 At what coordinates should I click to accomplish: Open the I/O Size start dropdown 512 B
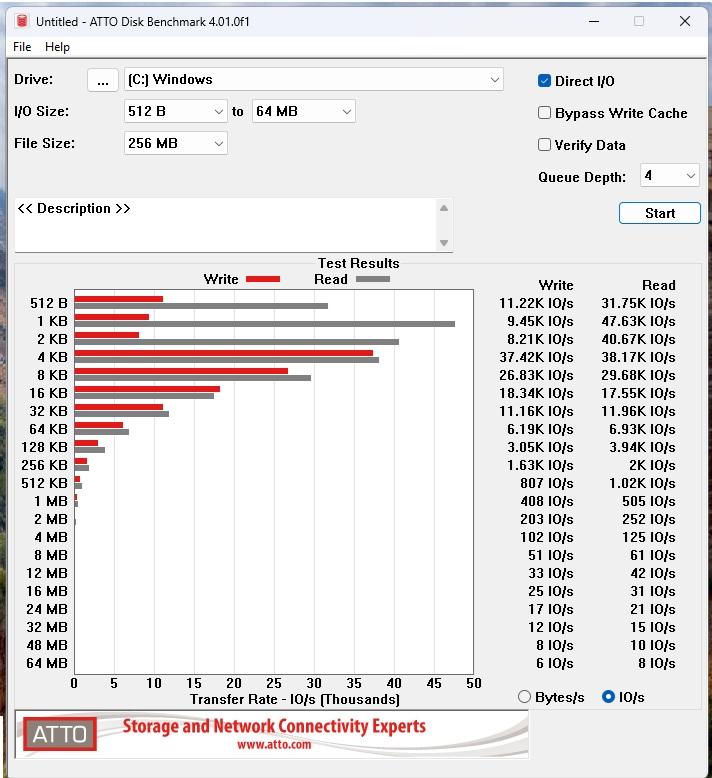click(176, 111)
